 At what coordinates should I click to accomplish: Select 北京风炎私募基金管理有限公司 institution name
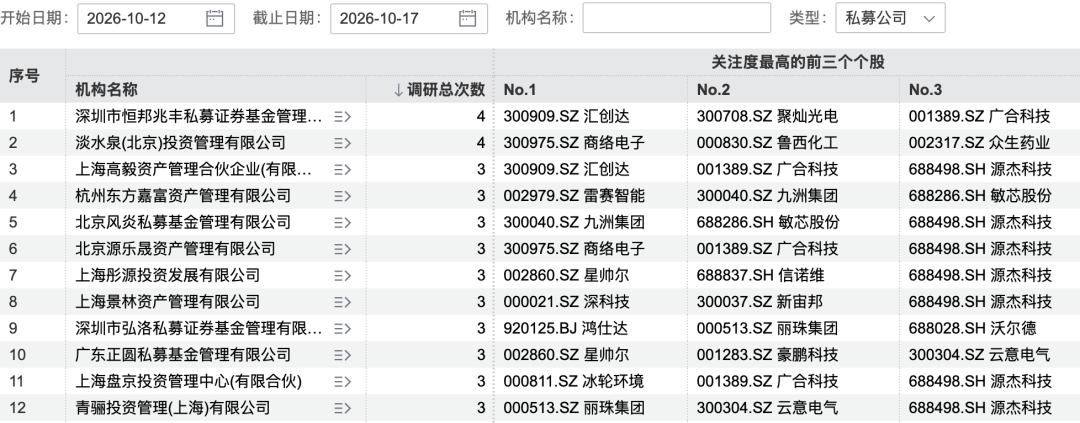183,223
